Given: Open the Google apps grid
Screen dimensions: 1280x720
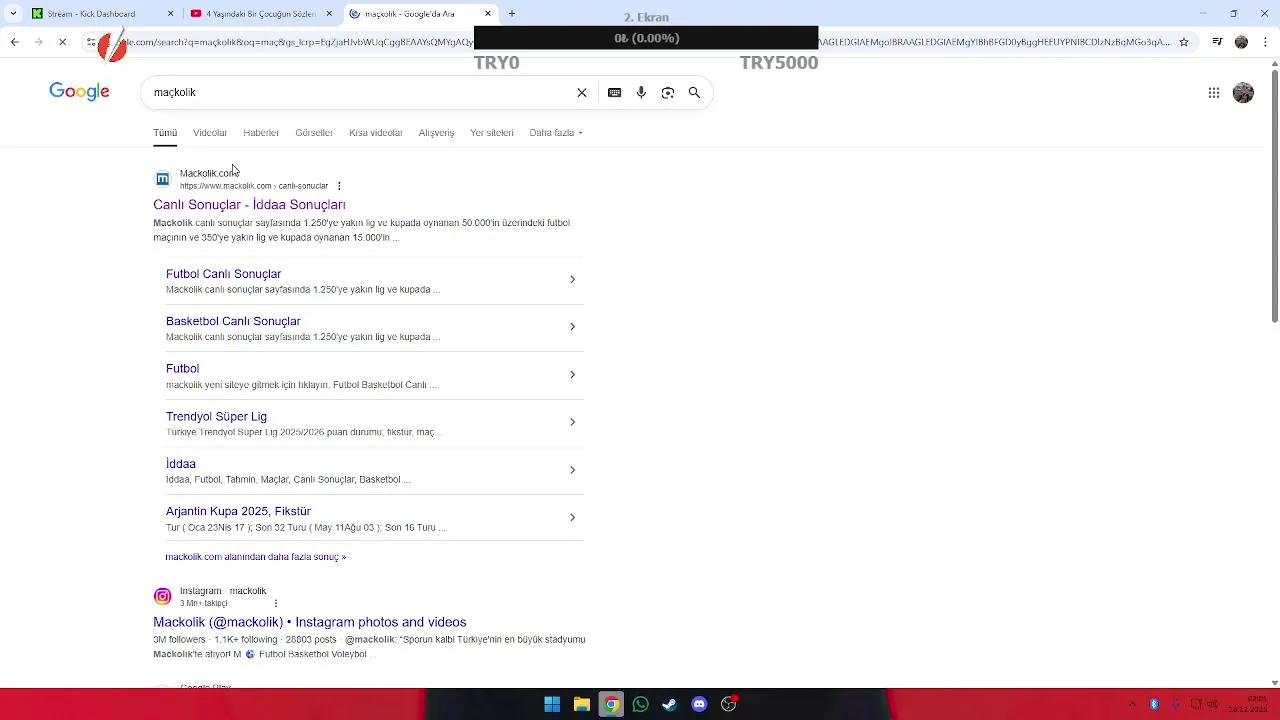Looking at the screenshot, I should 1214,92.
